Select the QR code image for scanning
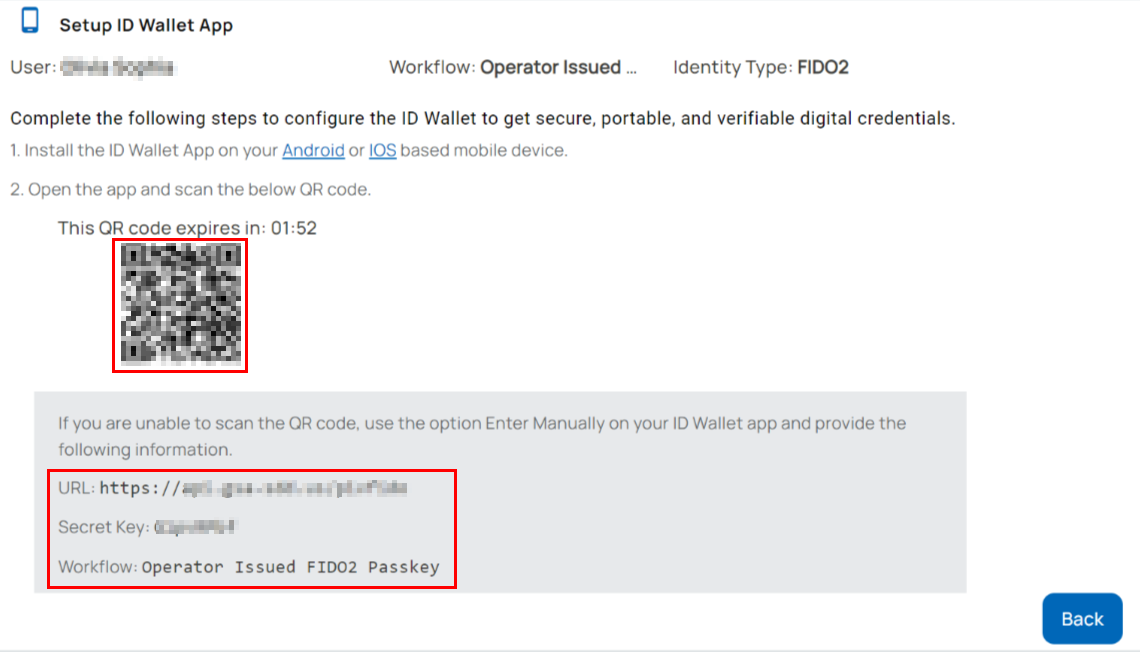This screenshot has height=652, width=1140. coord(180,306)
